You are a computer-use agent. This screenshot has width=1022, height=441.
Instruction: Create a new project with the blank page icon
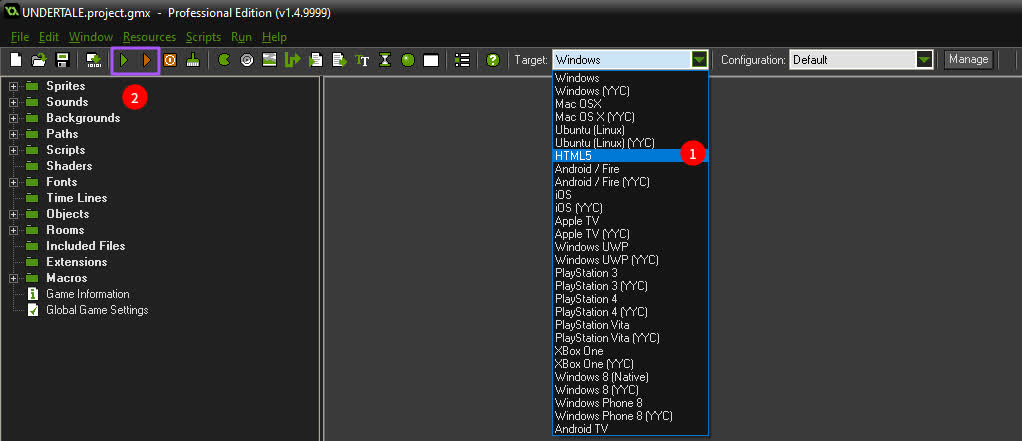click(16, 60)
